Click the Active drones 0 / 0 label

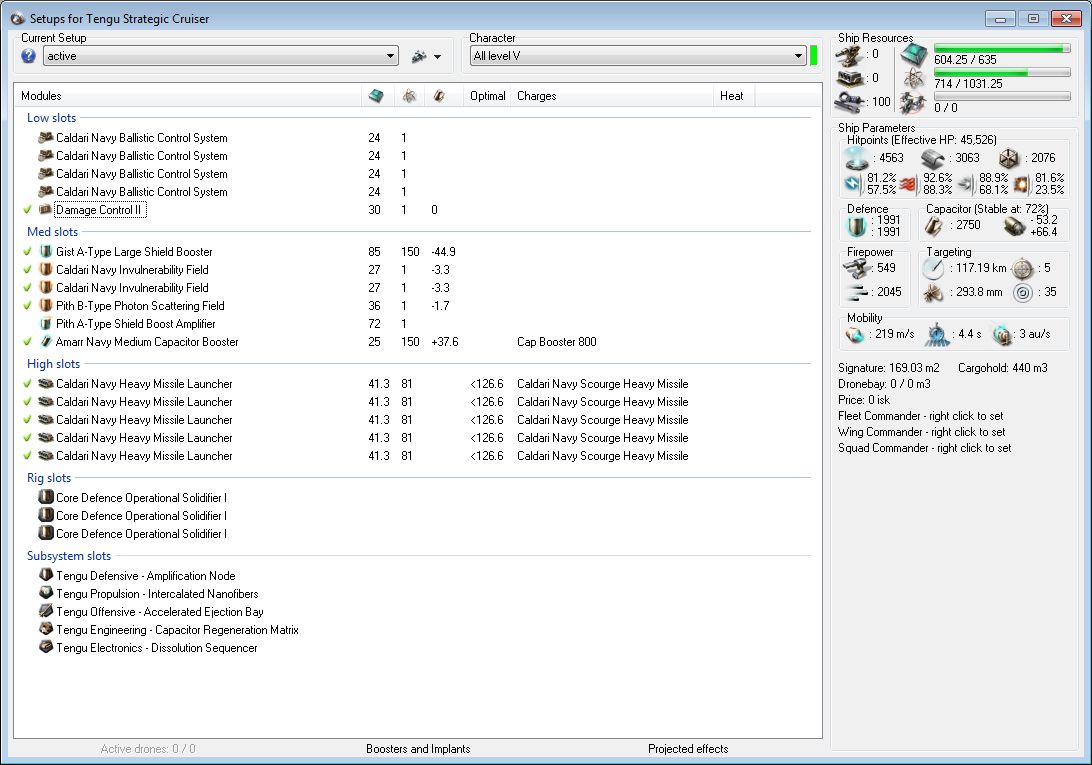pos(148,749)
